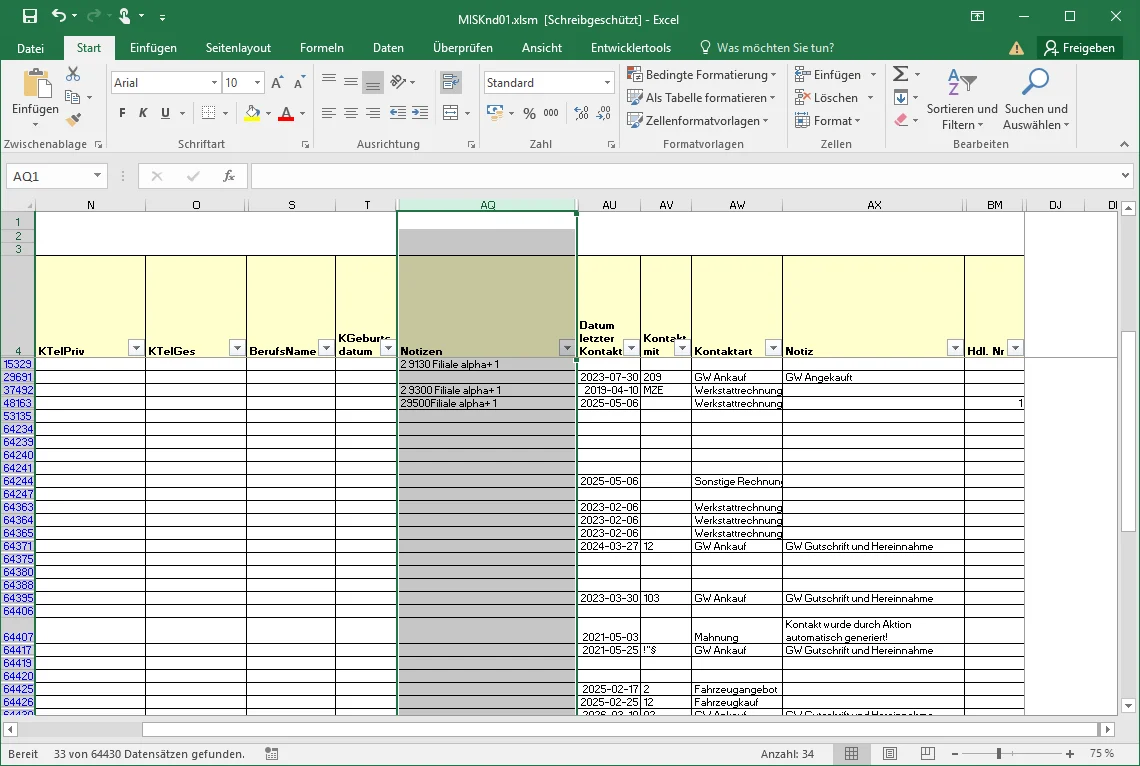Increase the indent

(x=420, y=113)
